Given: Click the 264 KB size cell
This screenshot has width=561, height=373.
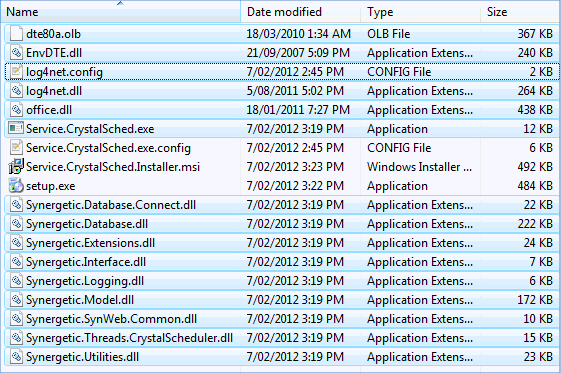Looking at the screenshot, I should point(535,91).
